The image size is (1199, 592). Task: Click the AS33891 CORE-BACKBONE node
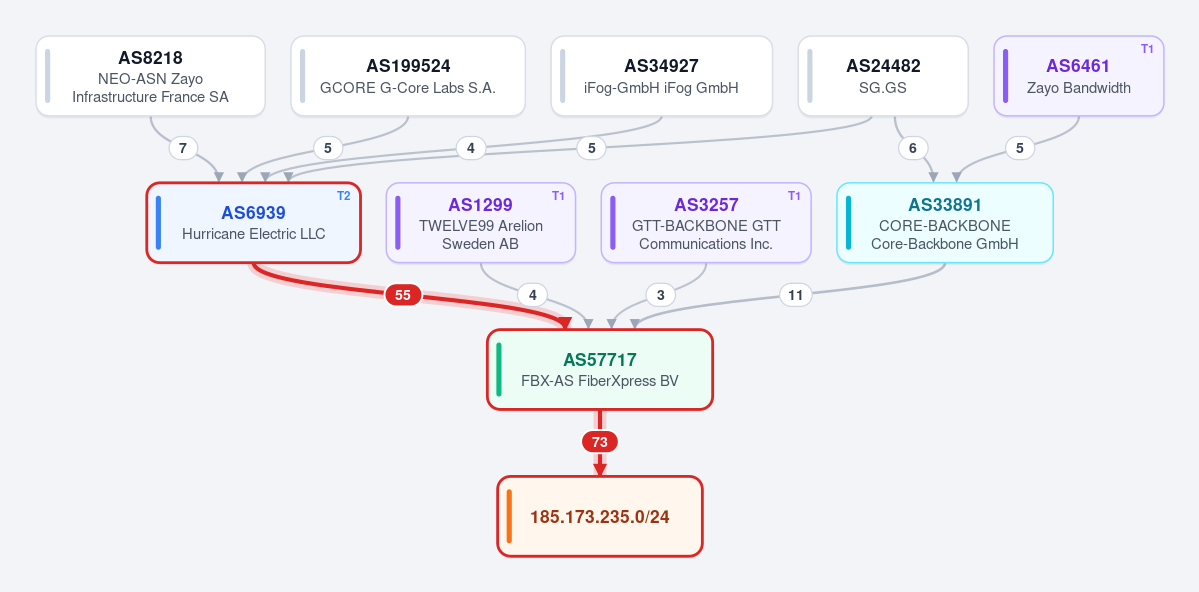coord(944,223)
